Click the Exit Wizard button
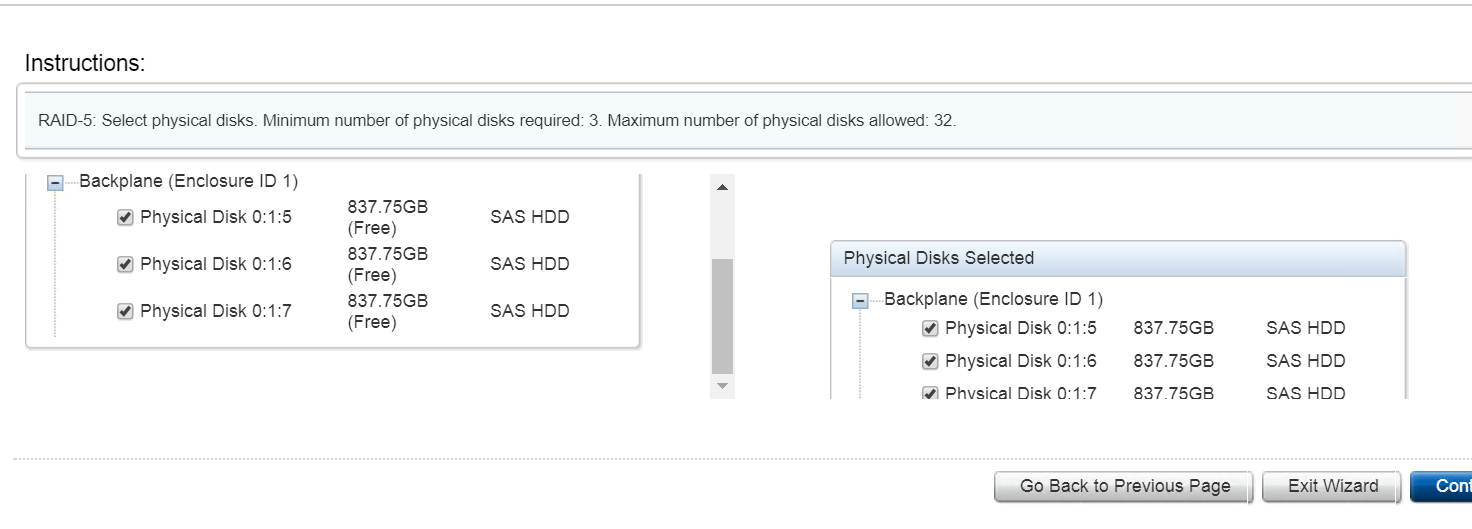The image size is (1472, 529). point(1332,487)
